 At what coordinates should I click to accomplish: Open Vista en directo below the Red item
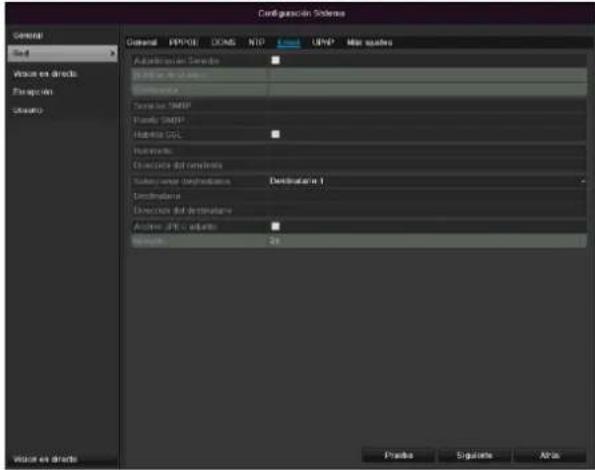[x=45, y=74]
